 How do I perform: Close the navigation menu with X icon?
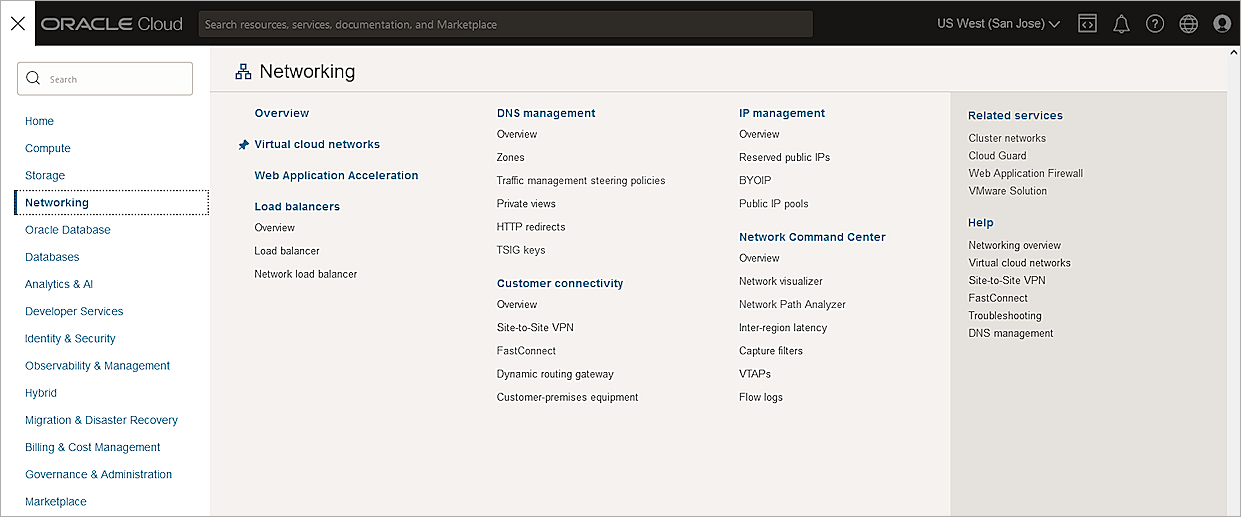coord(17,23)
